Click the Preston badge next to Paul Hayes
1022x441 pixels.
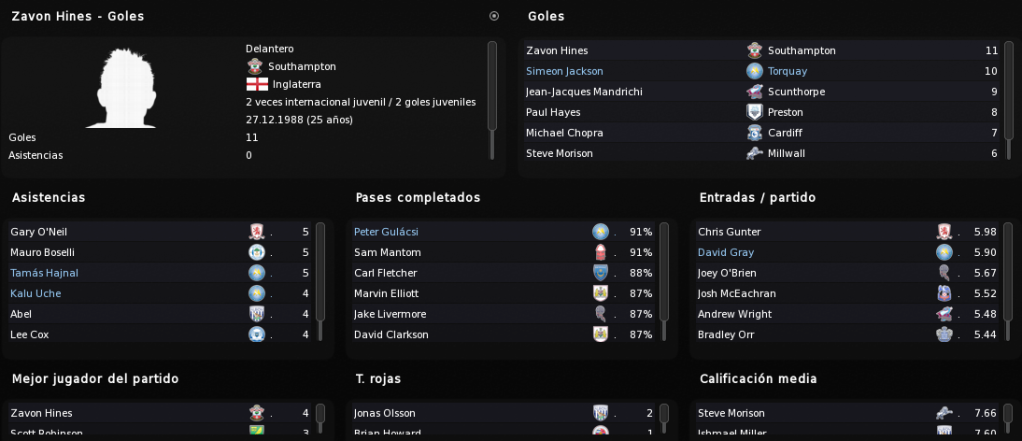click(755, 112)
